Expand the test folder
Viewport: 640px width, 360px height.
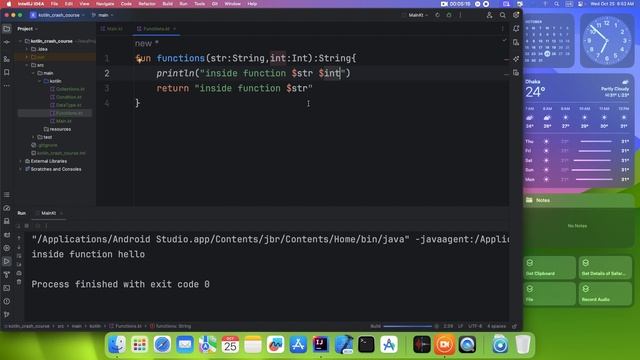[33, 137]
